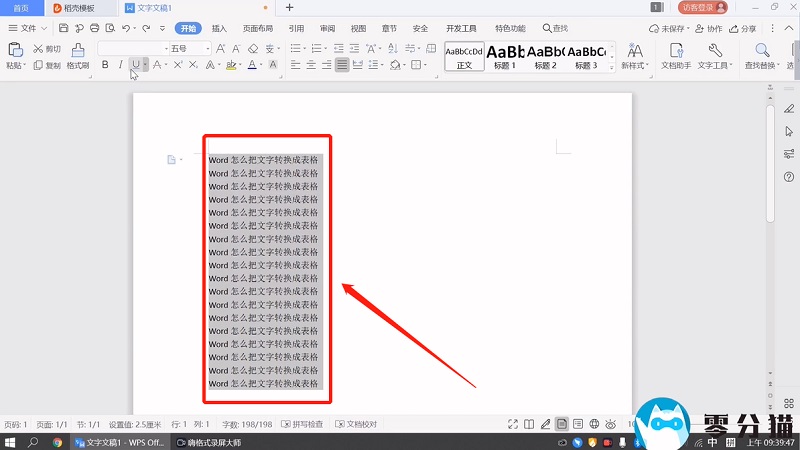Click the red font color swatch
Viewport: 800px width, 450px height.
[x=253, y=65]
